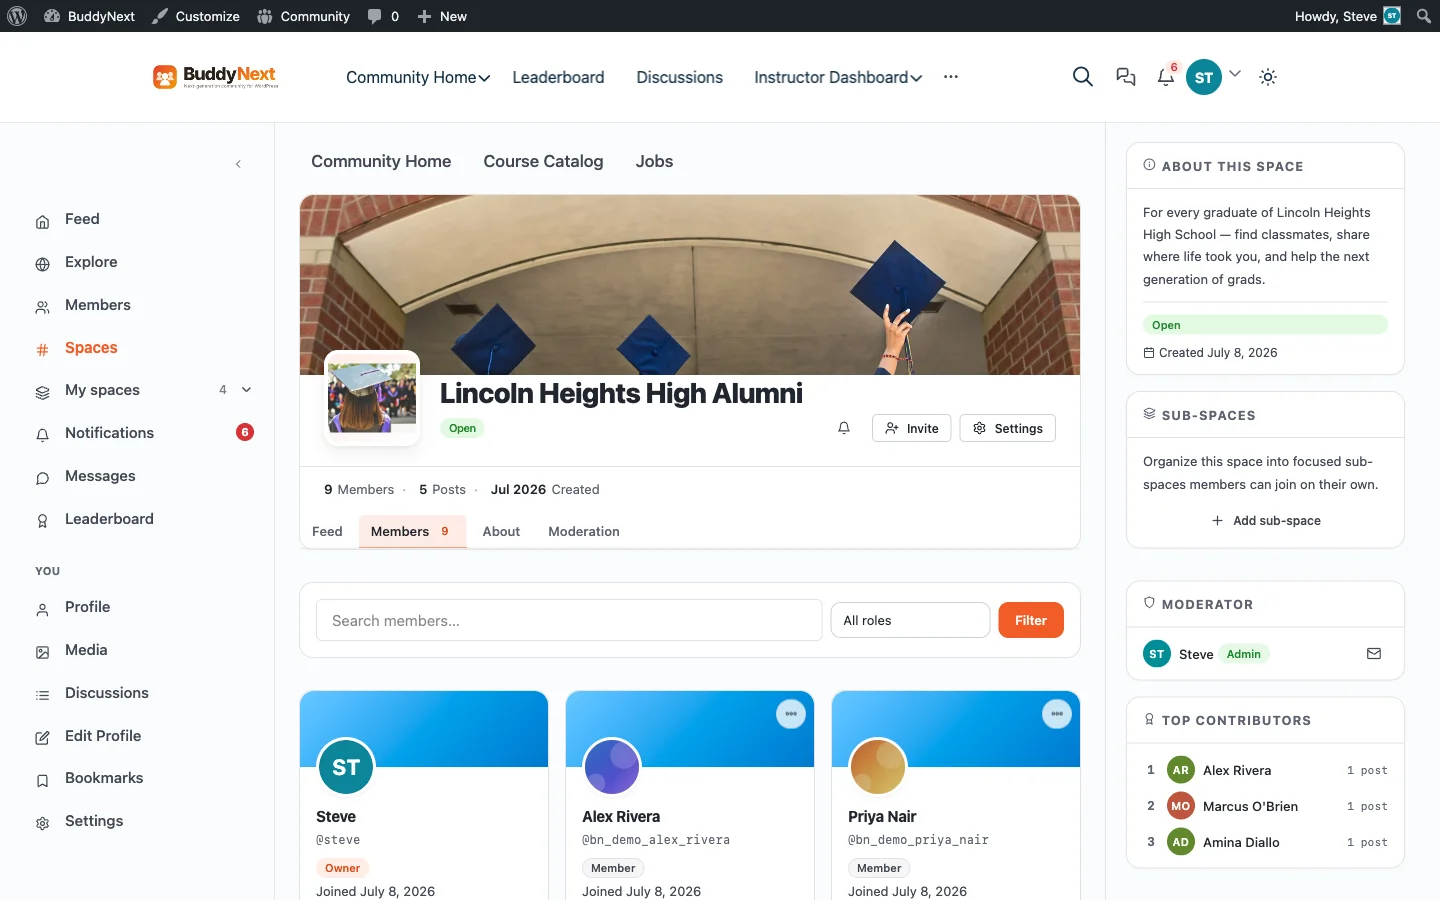Viewport: 1440px width, 900px height.
Task: Click the admin bar search magnifier
Action: 1423,16
